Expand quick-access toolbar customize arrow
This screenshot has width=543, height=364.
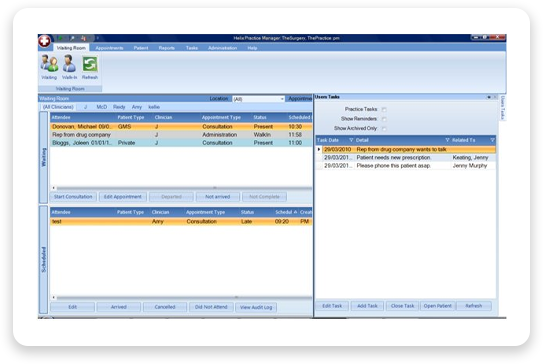point(98,38)
